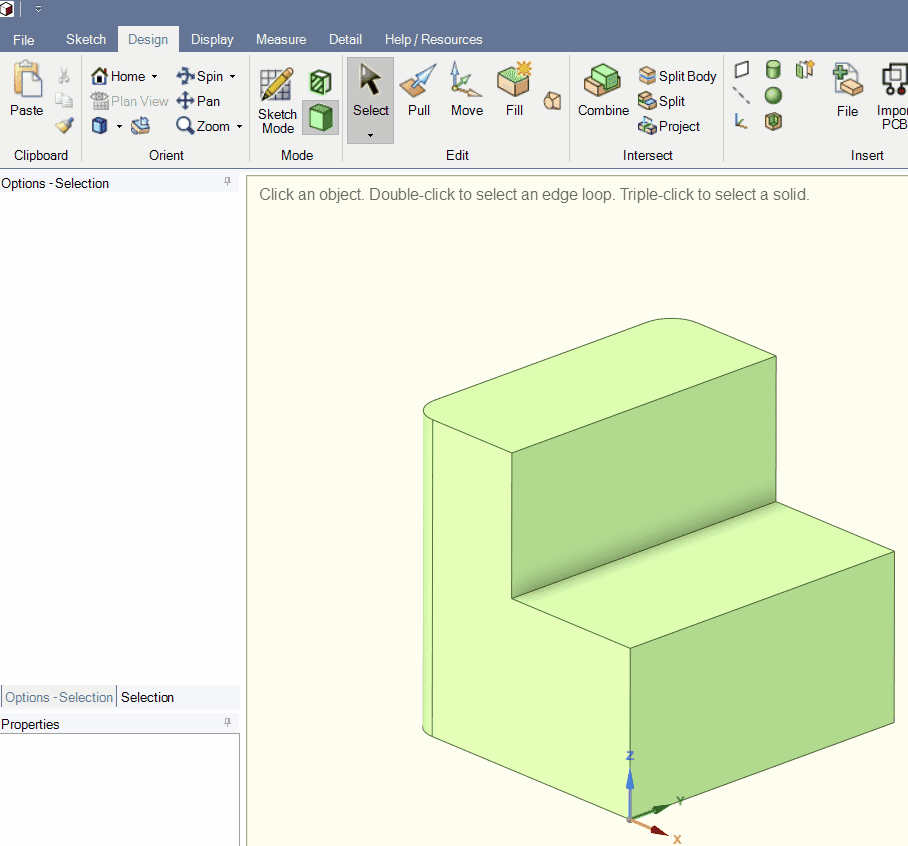Open the Select tool dropdown arrow
Screen dimensions: 908x846
click(x=371, y=135)
